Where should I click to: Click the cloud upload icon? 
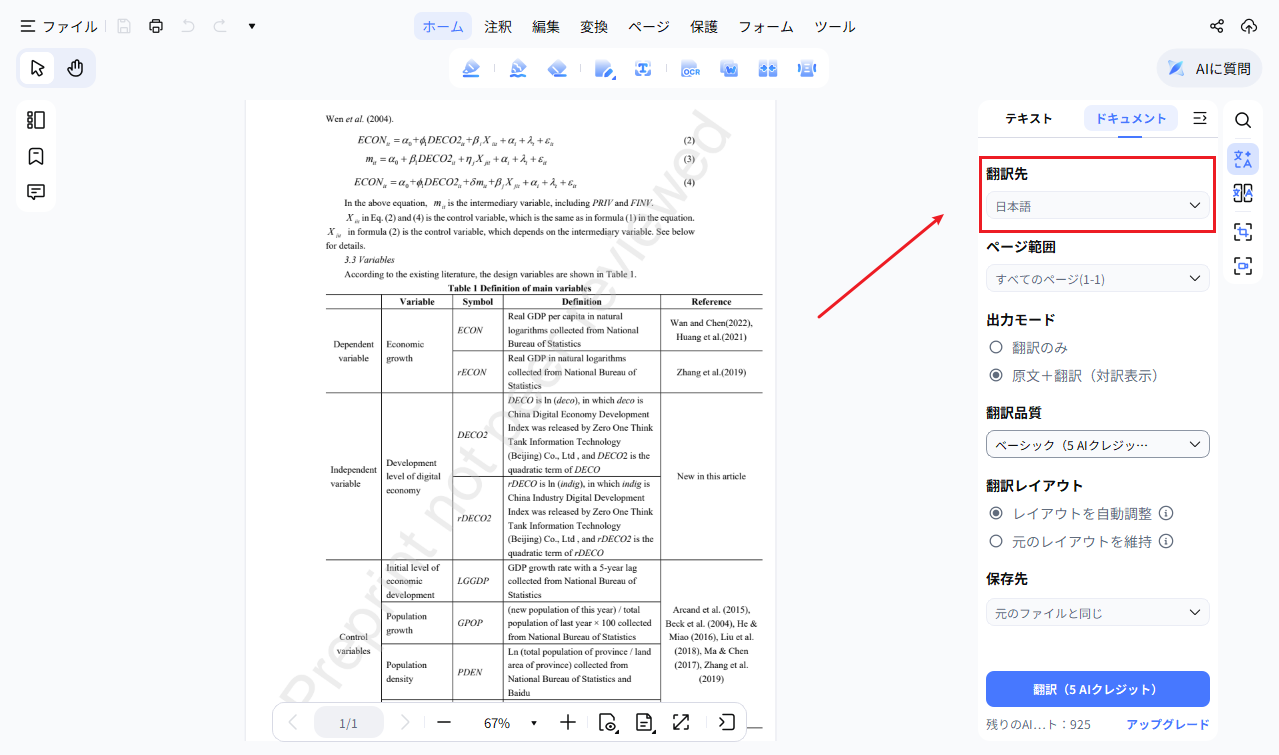(1249, 26)
